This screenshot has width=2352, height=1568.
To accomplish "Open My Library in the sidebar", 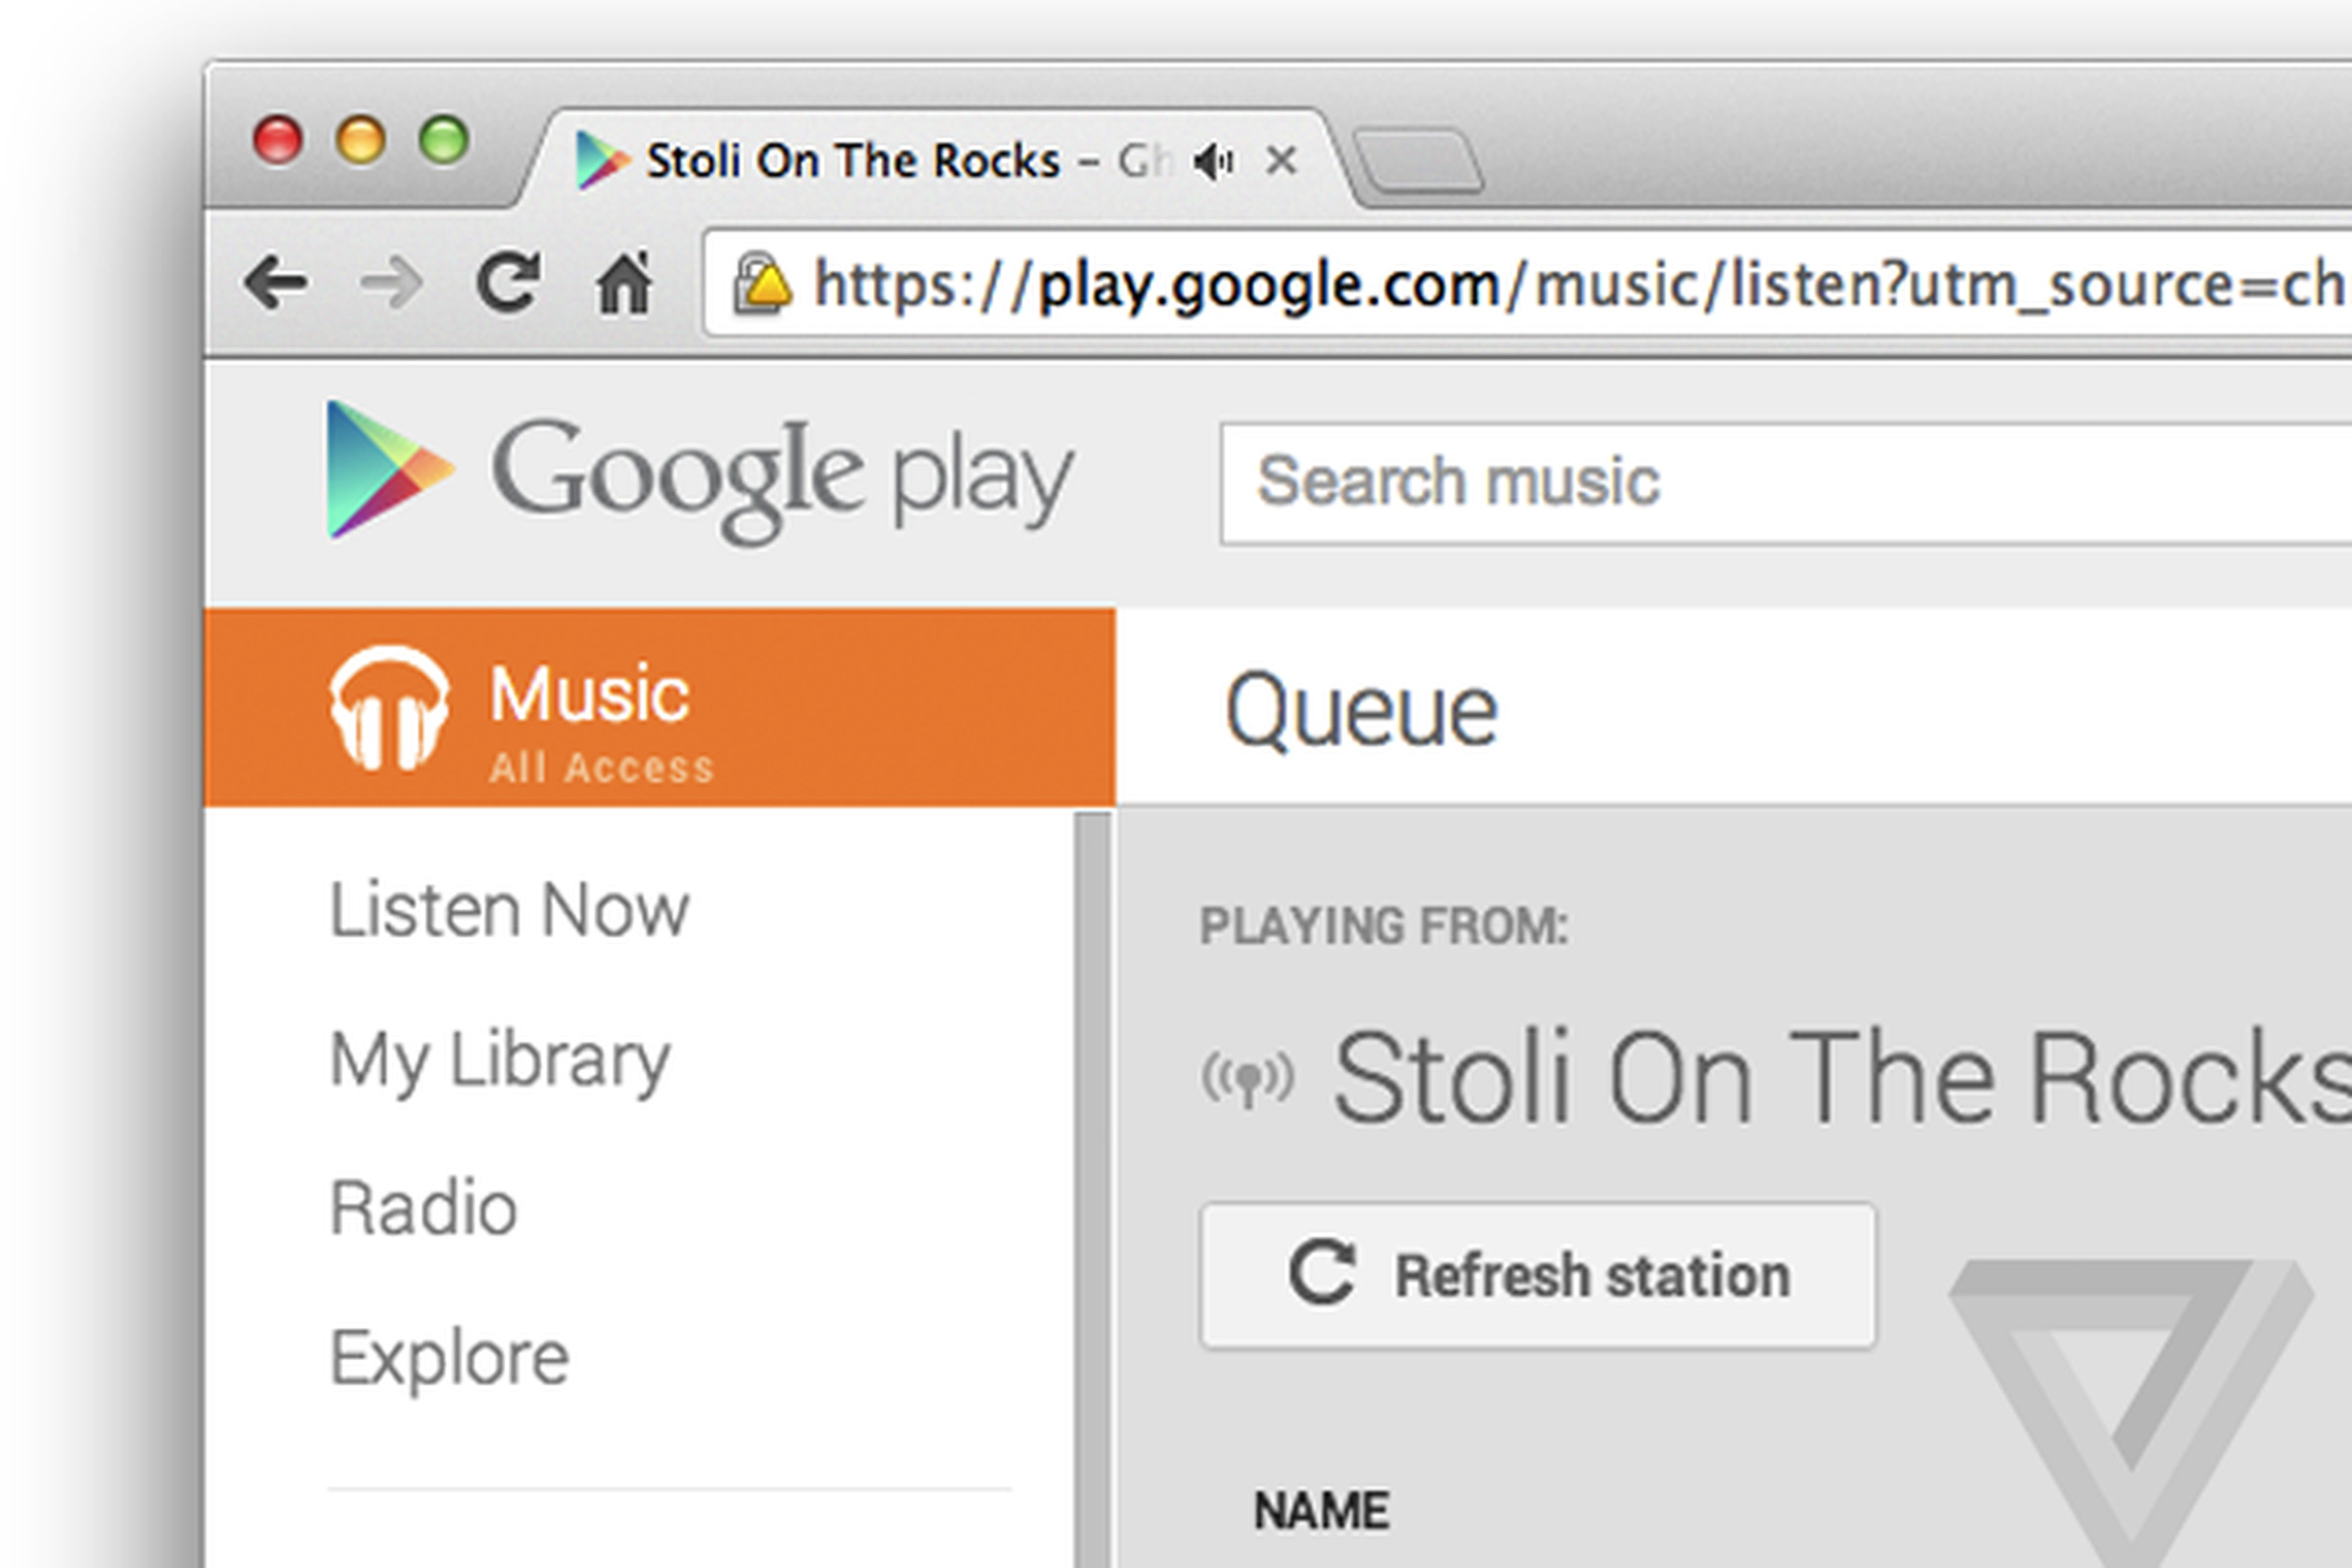I will (500, 1061).
